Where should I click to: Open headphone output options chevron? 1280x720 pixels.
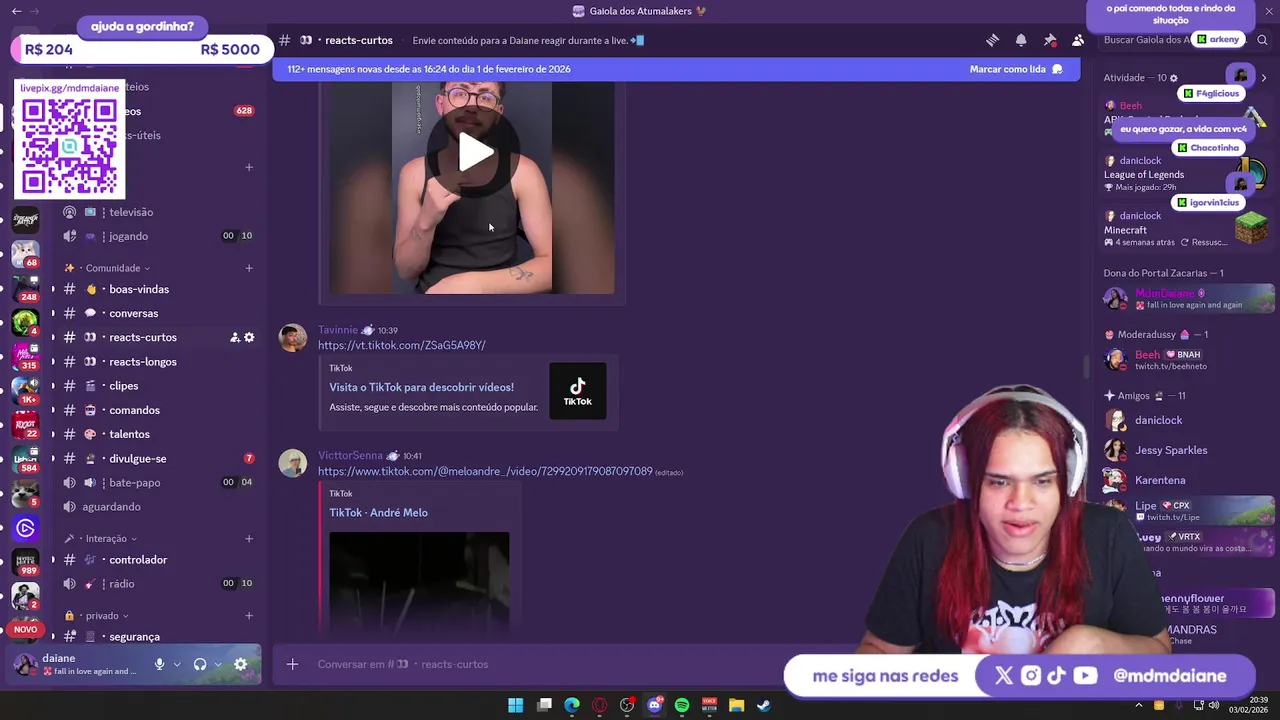(218, 664)
